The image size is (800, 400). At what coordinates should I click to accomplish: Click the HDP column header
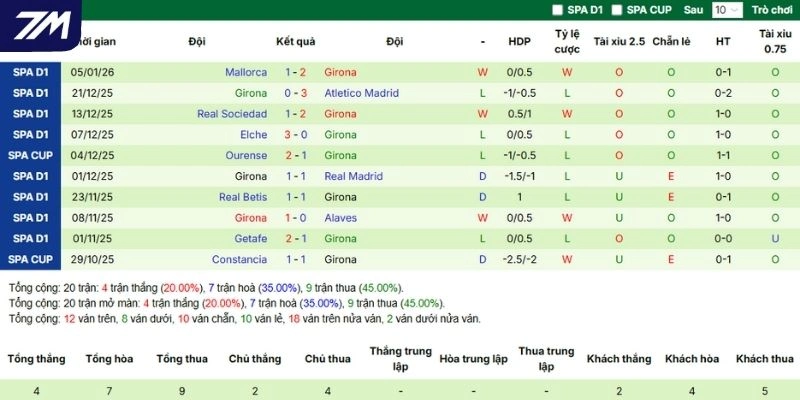(x=519, y=42)
